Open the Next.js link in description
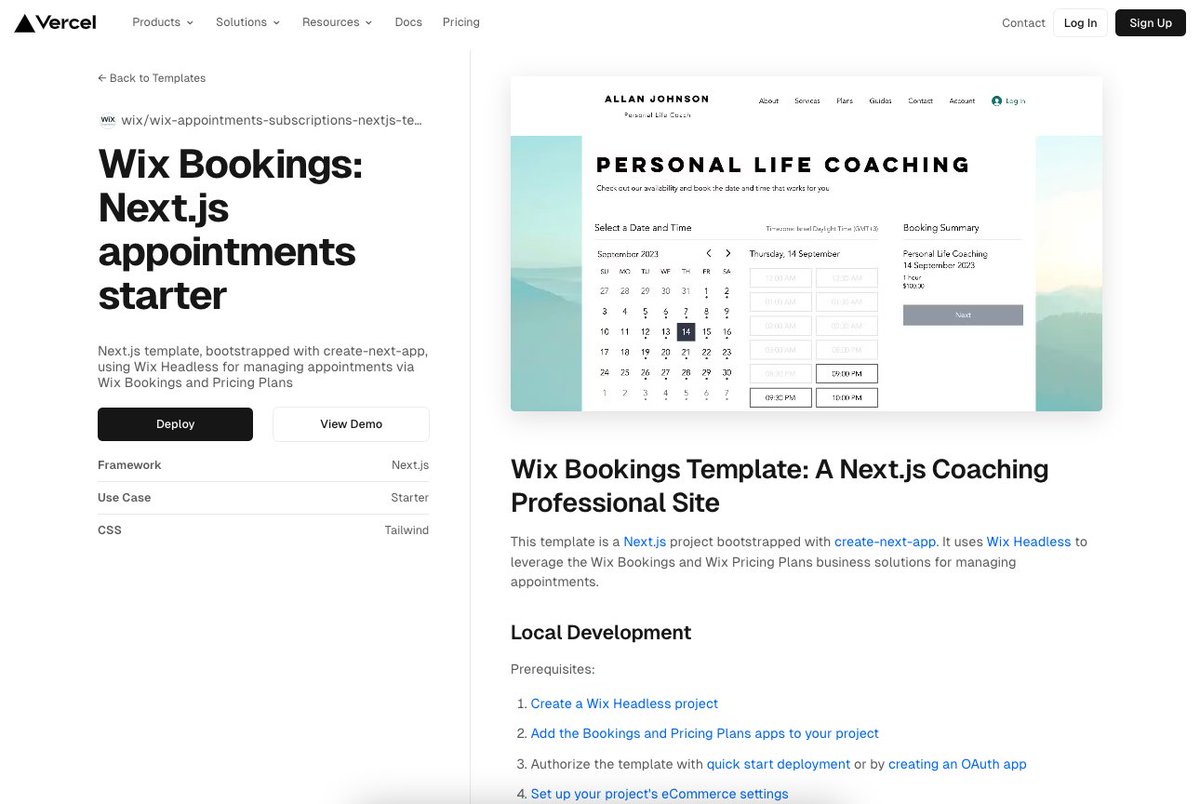 click(x=645, y=542)
